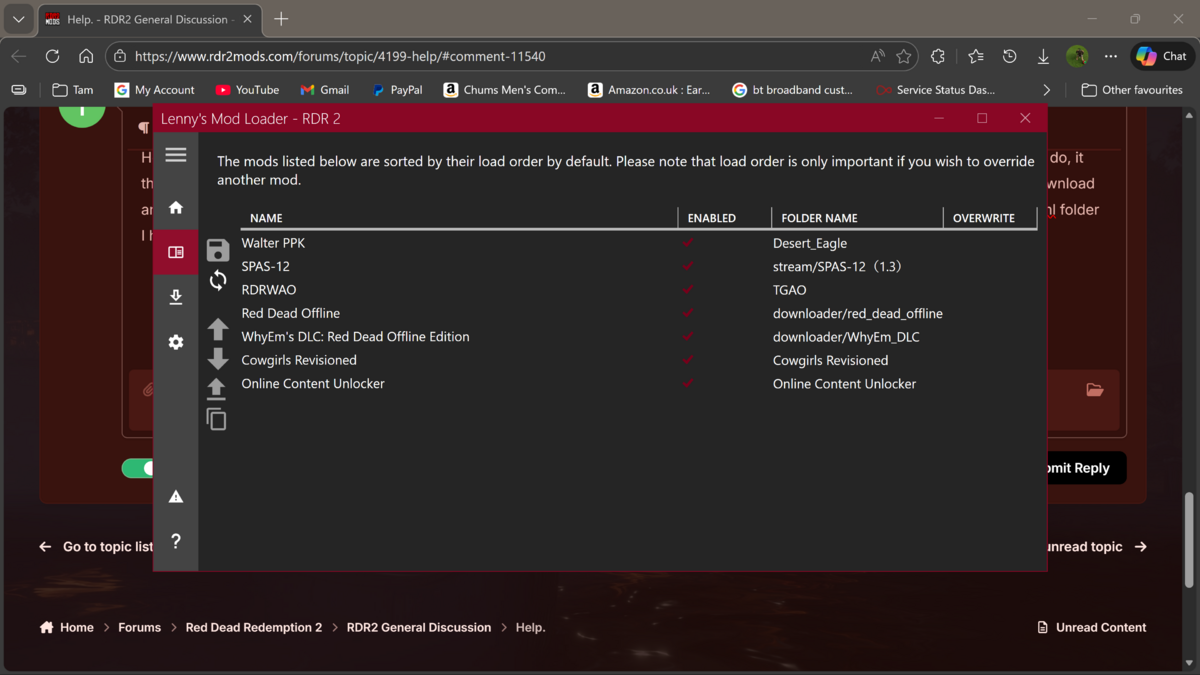Switch to the Help. RDR2 General Discussion tab
The height and width of the screenshot is (675, 1200).
click(140, 19)
